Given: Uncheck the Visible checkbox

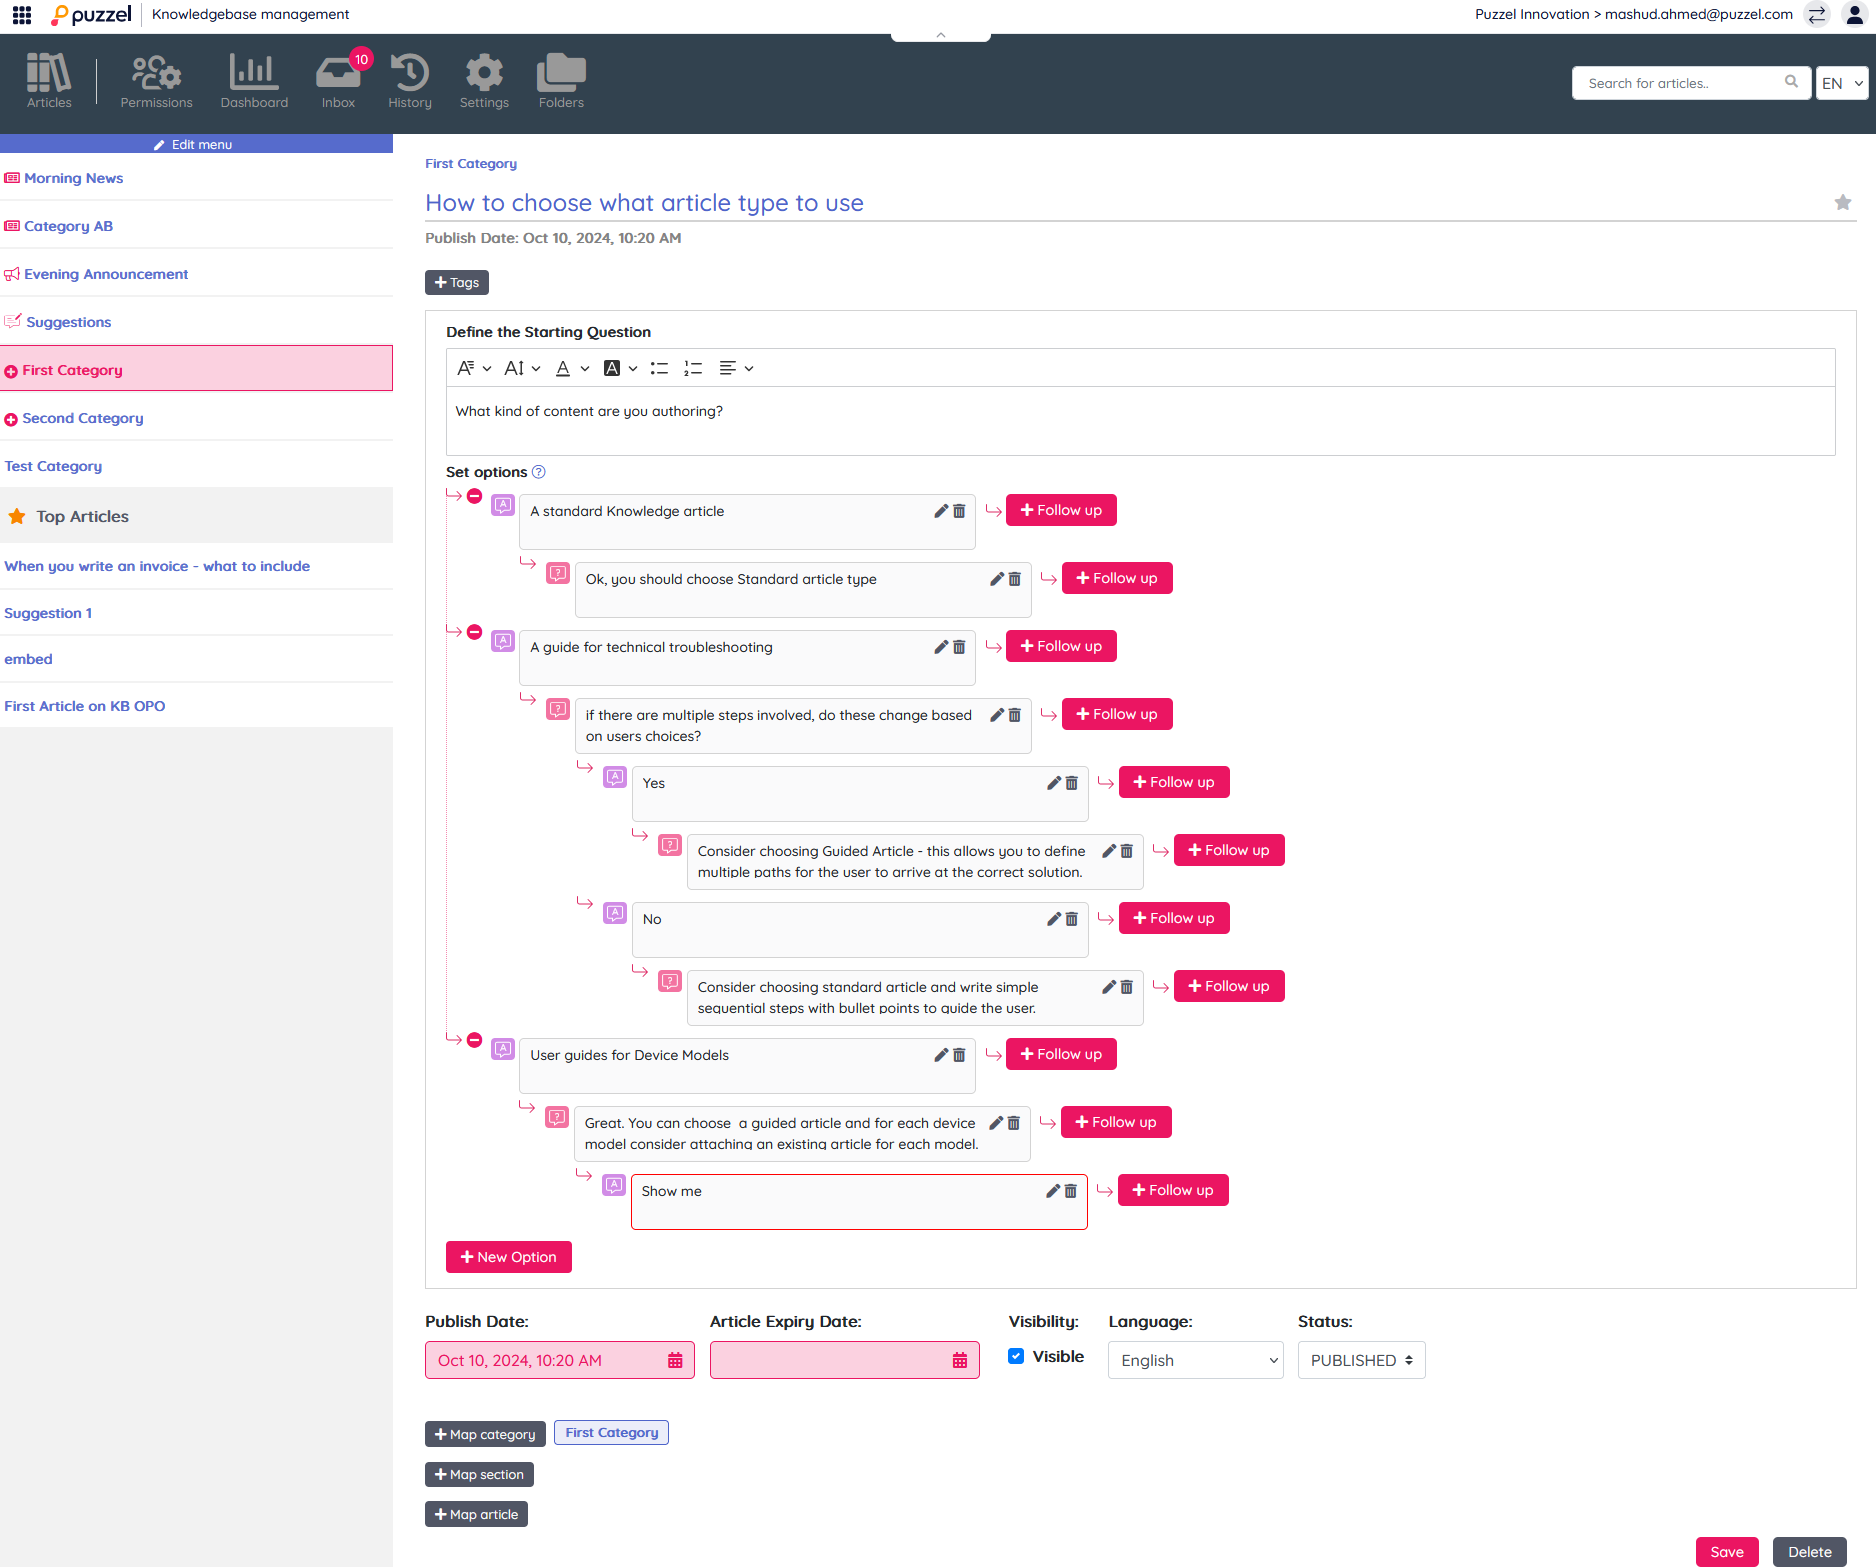Looking at the screenshot, I should pyautogui.click(x=1016, y=1356).
